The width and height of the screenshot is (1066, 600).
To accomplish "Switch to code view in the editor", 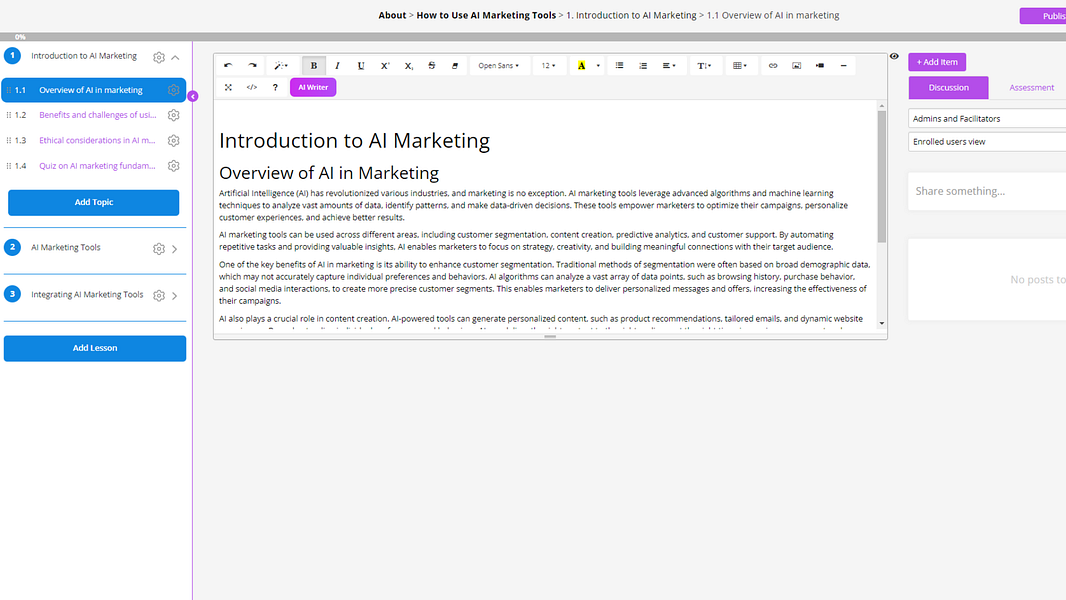I will point(252,87).
